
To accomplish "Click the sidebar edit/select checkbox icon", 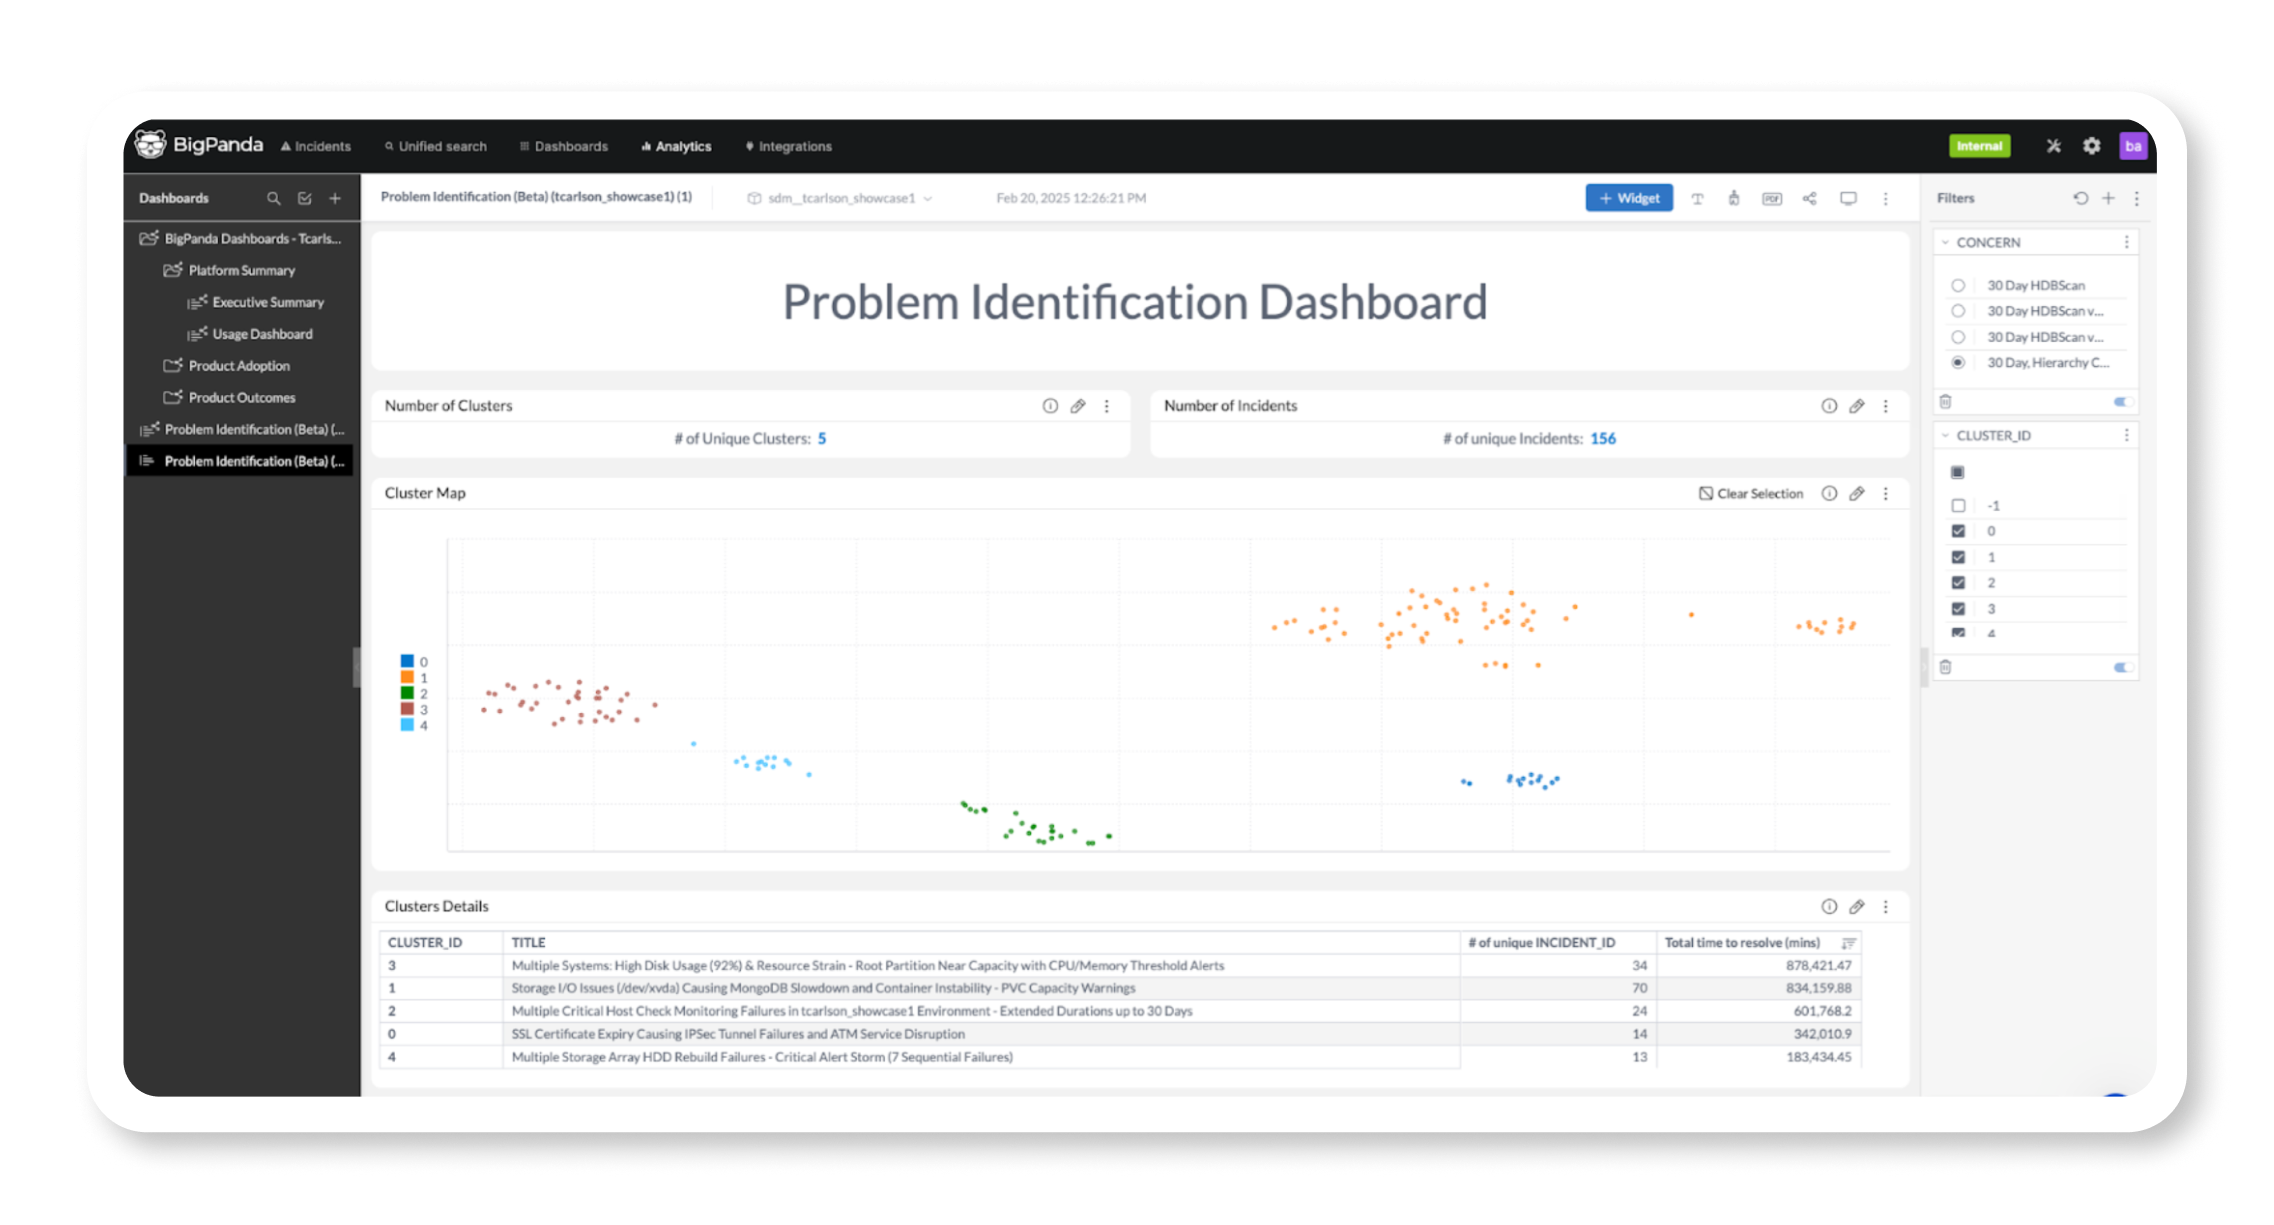I will click(304, 198).
